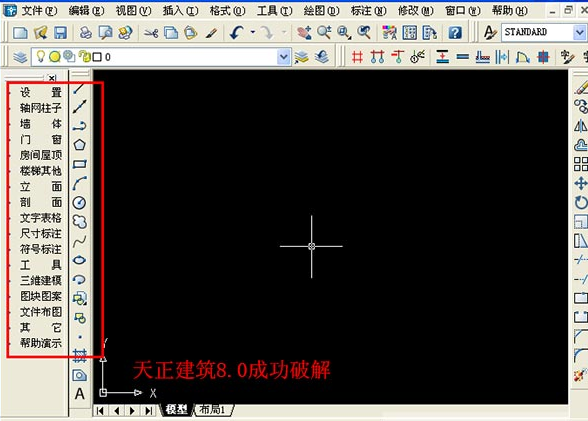Image resolution: width=588 pixels, height=421 pixels.
Task: Open the 格式 menu
Action: [x=227, y=11]
